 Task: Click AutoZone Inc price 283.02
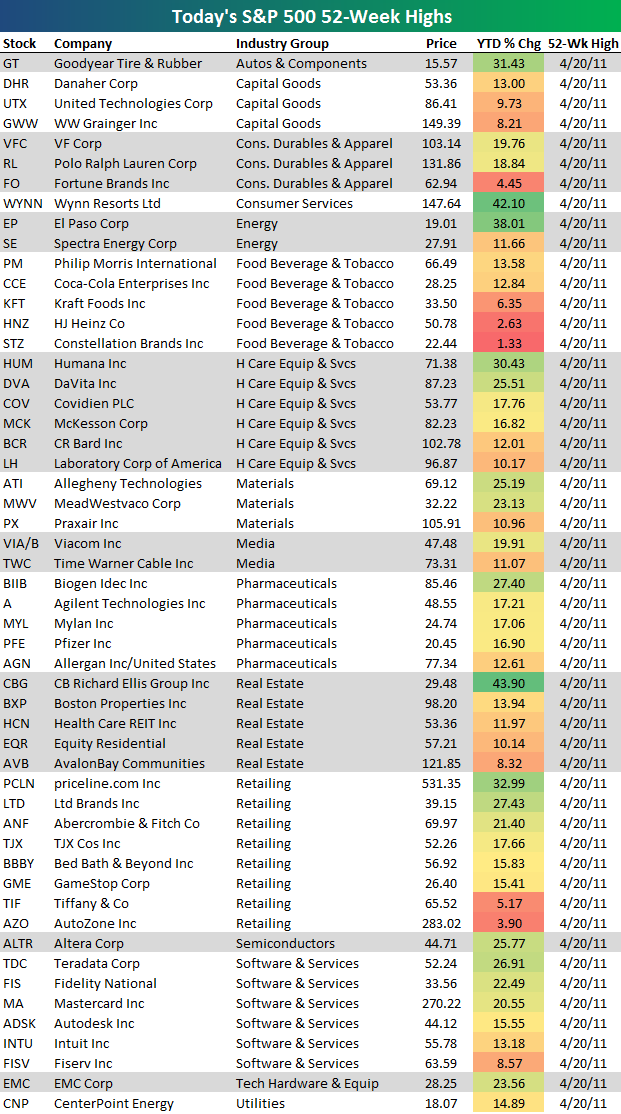pyautogui.click(x=442, y=923)
